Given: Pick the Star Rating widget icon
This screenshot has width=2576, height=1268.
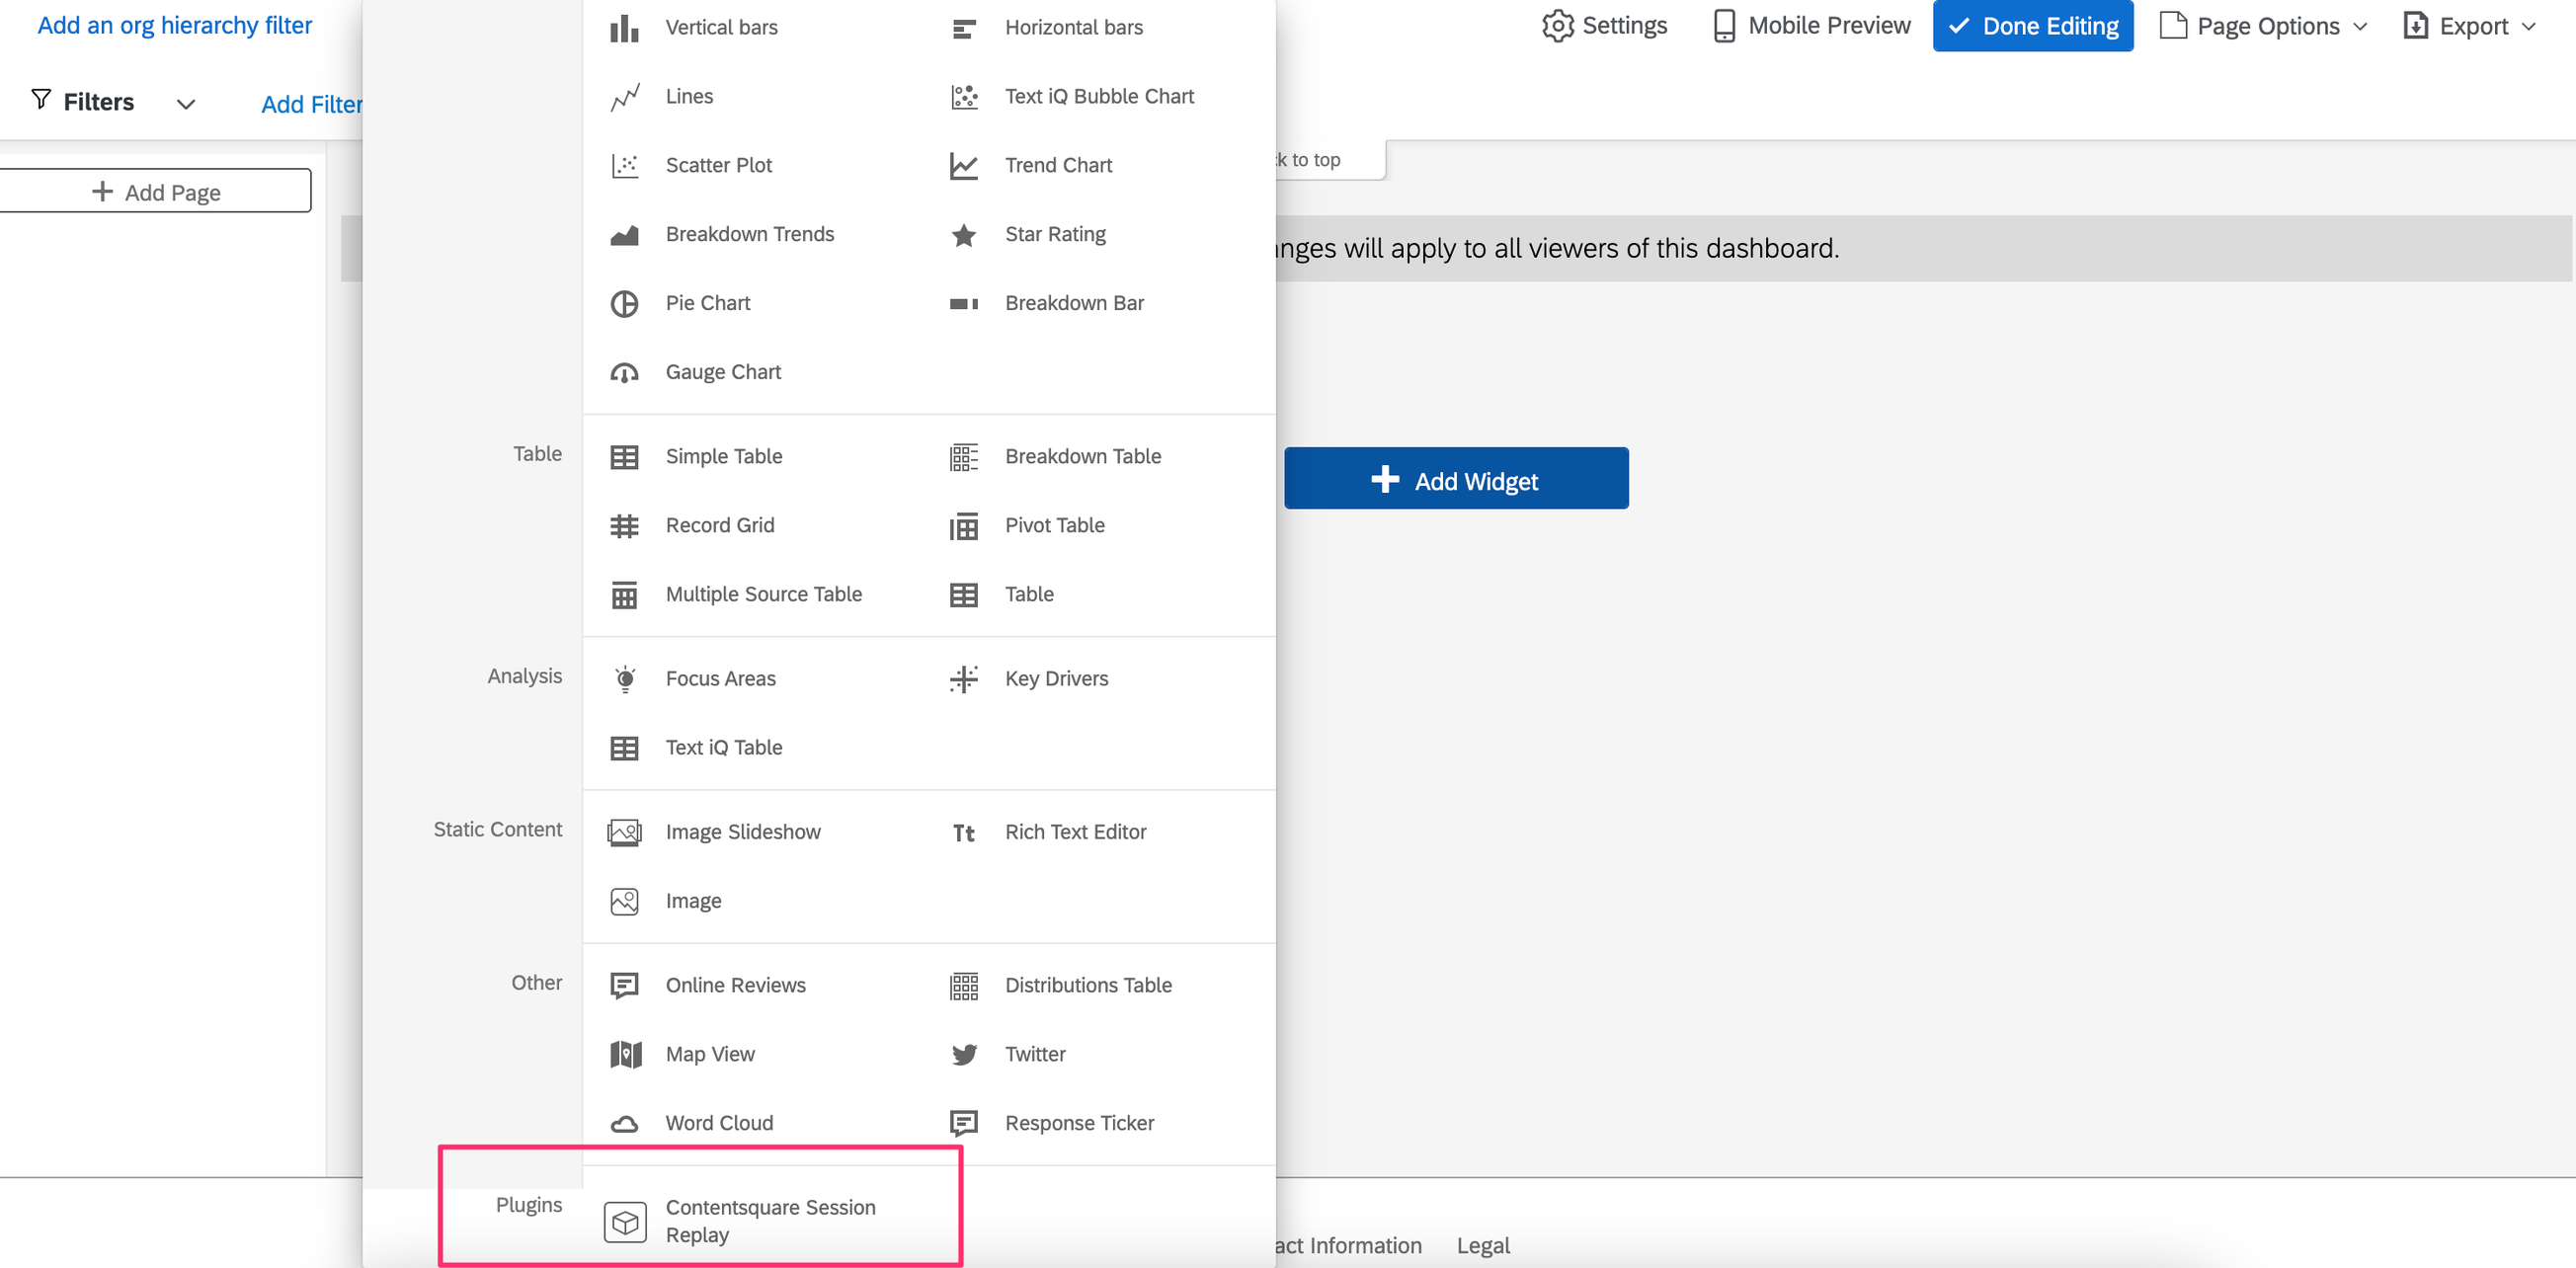Looking at the screenshot, I should click(963, 234).
